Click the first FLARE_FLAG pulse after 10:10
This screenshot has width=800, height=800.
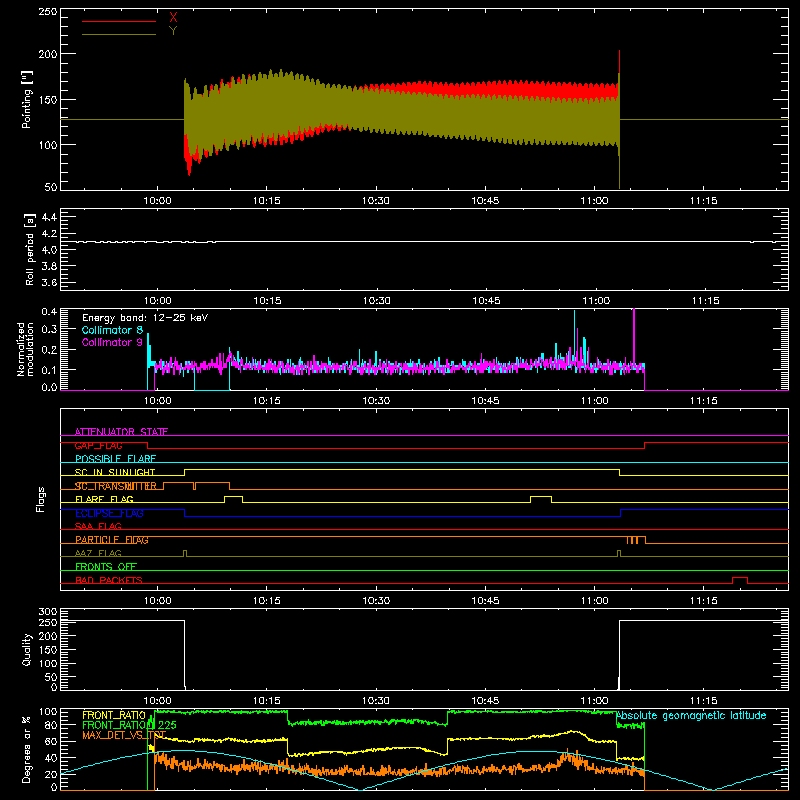[x=234, y=499]
